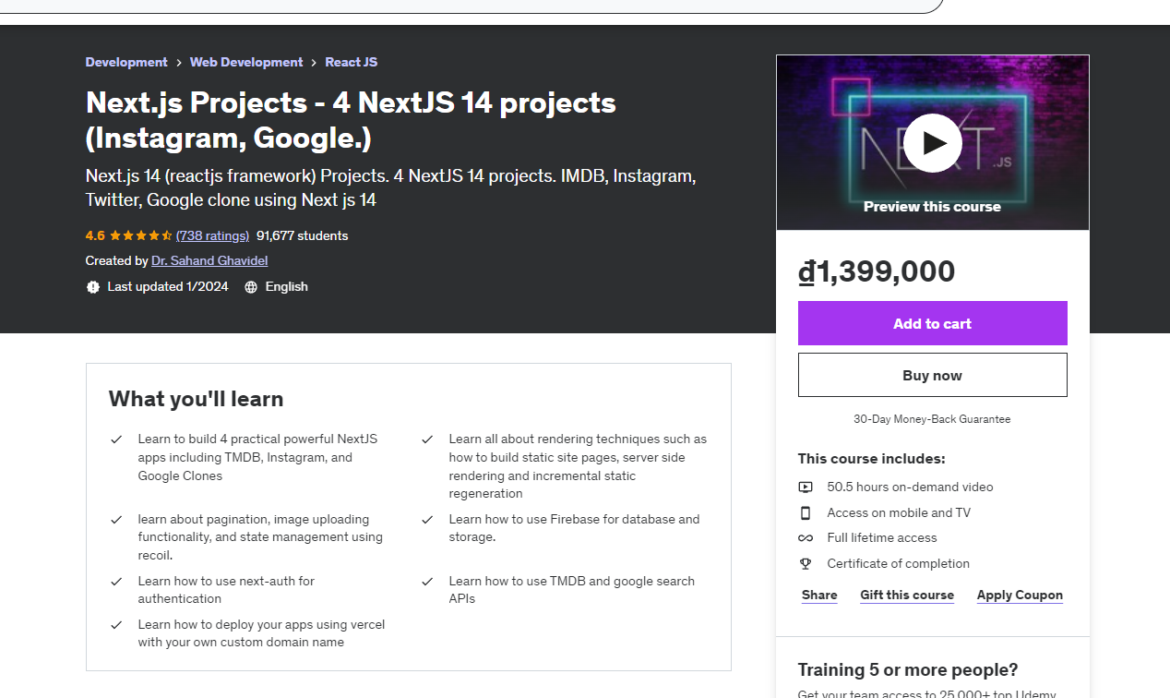Navigate to React JS breadcrumb
The width and height of the screenshot is (1170, 698).
(x=351, y=61)
